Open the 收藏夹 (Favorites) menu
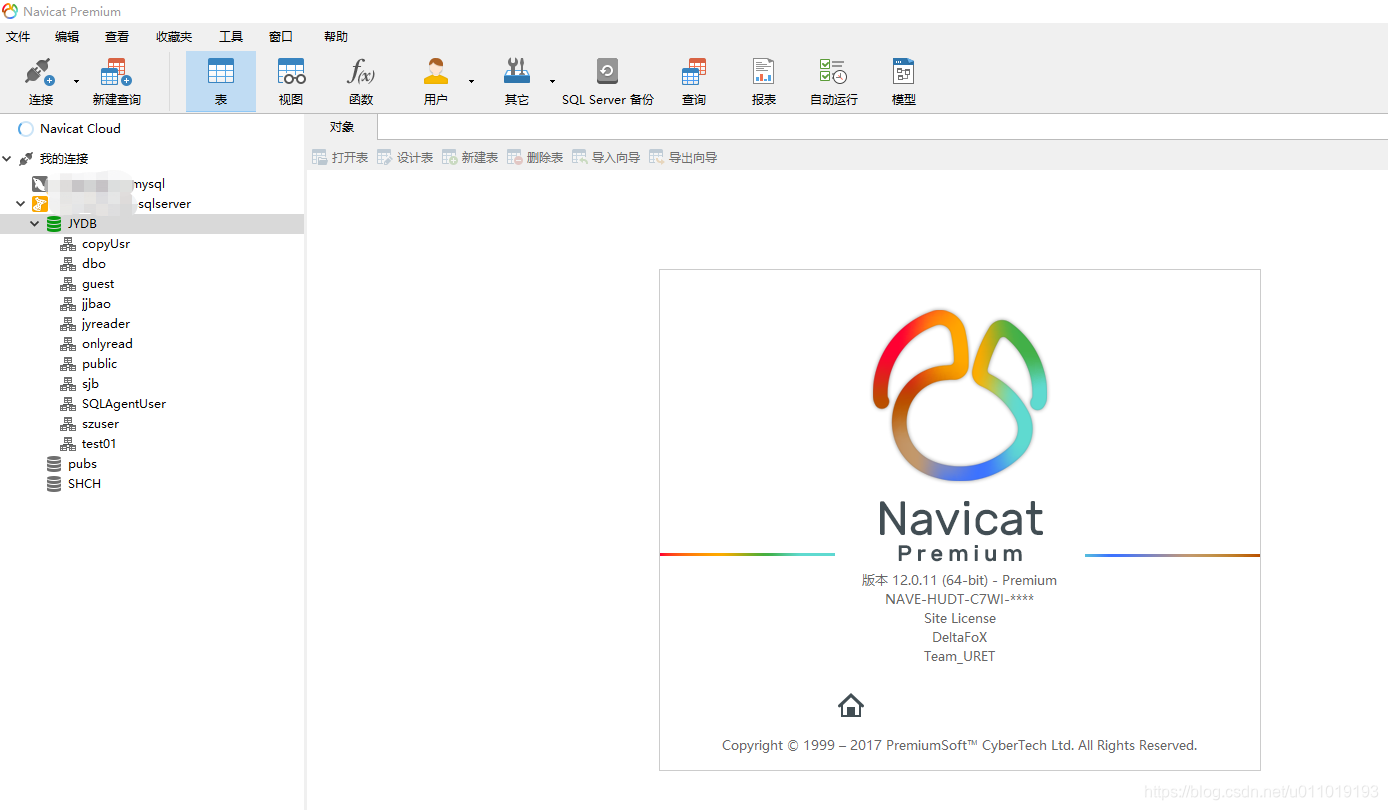The height and width of the screenshot is (810, 1388). point(174,37)
